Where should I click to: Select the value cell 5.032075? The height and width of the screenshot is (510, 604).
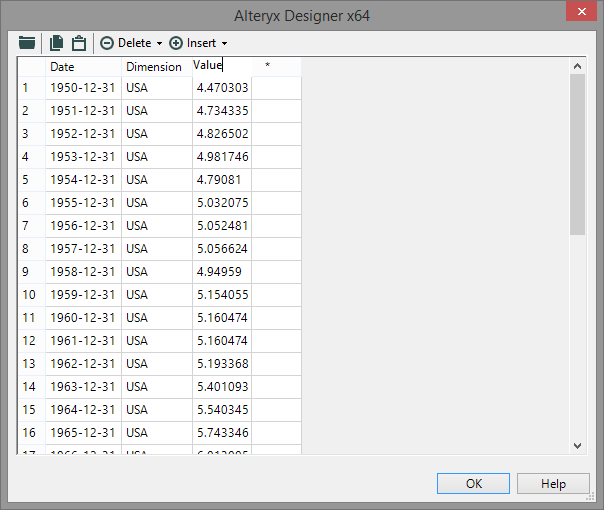(x=222, y=203)
